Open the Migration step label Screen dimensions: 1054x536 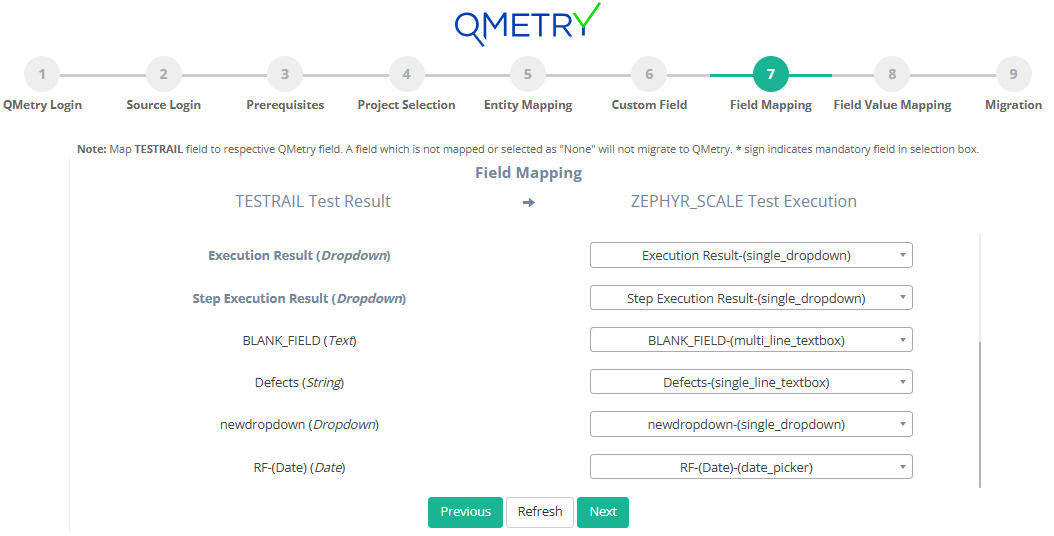1013,105
